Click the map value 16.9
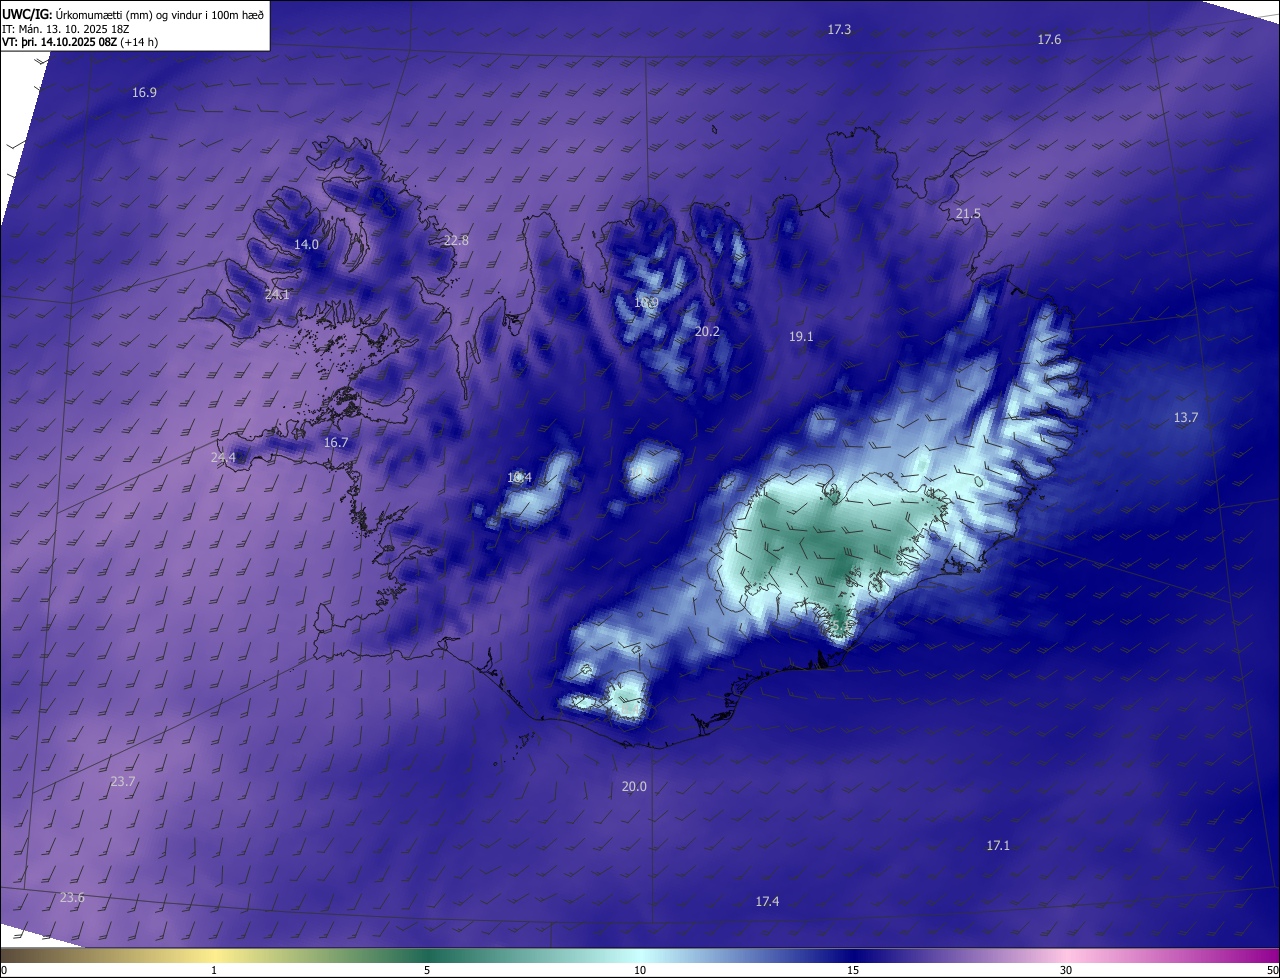1280x978 pixels. point(144,93)
